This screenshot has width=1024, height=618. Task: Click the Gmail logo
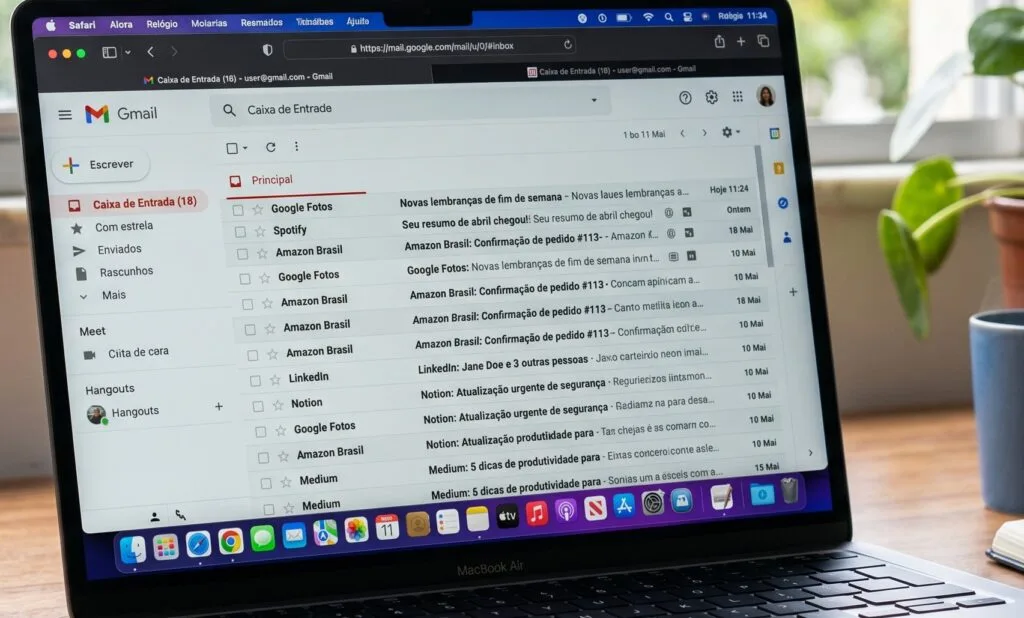[x=121, y=114]
